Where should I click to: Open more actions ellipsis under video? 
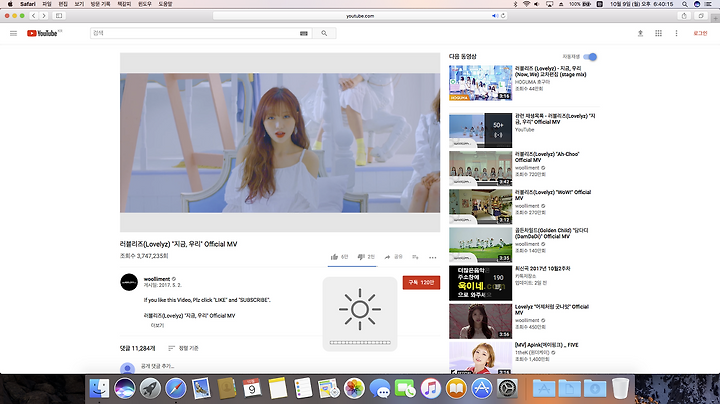[433, 257]
